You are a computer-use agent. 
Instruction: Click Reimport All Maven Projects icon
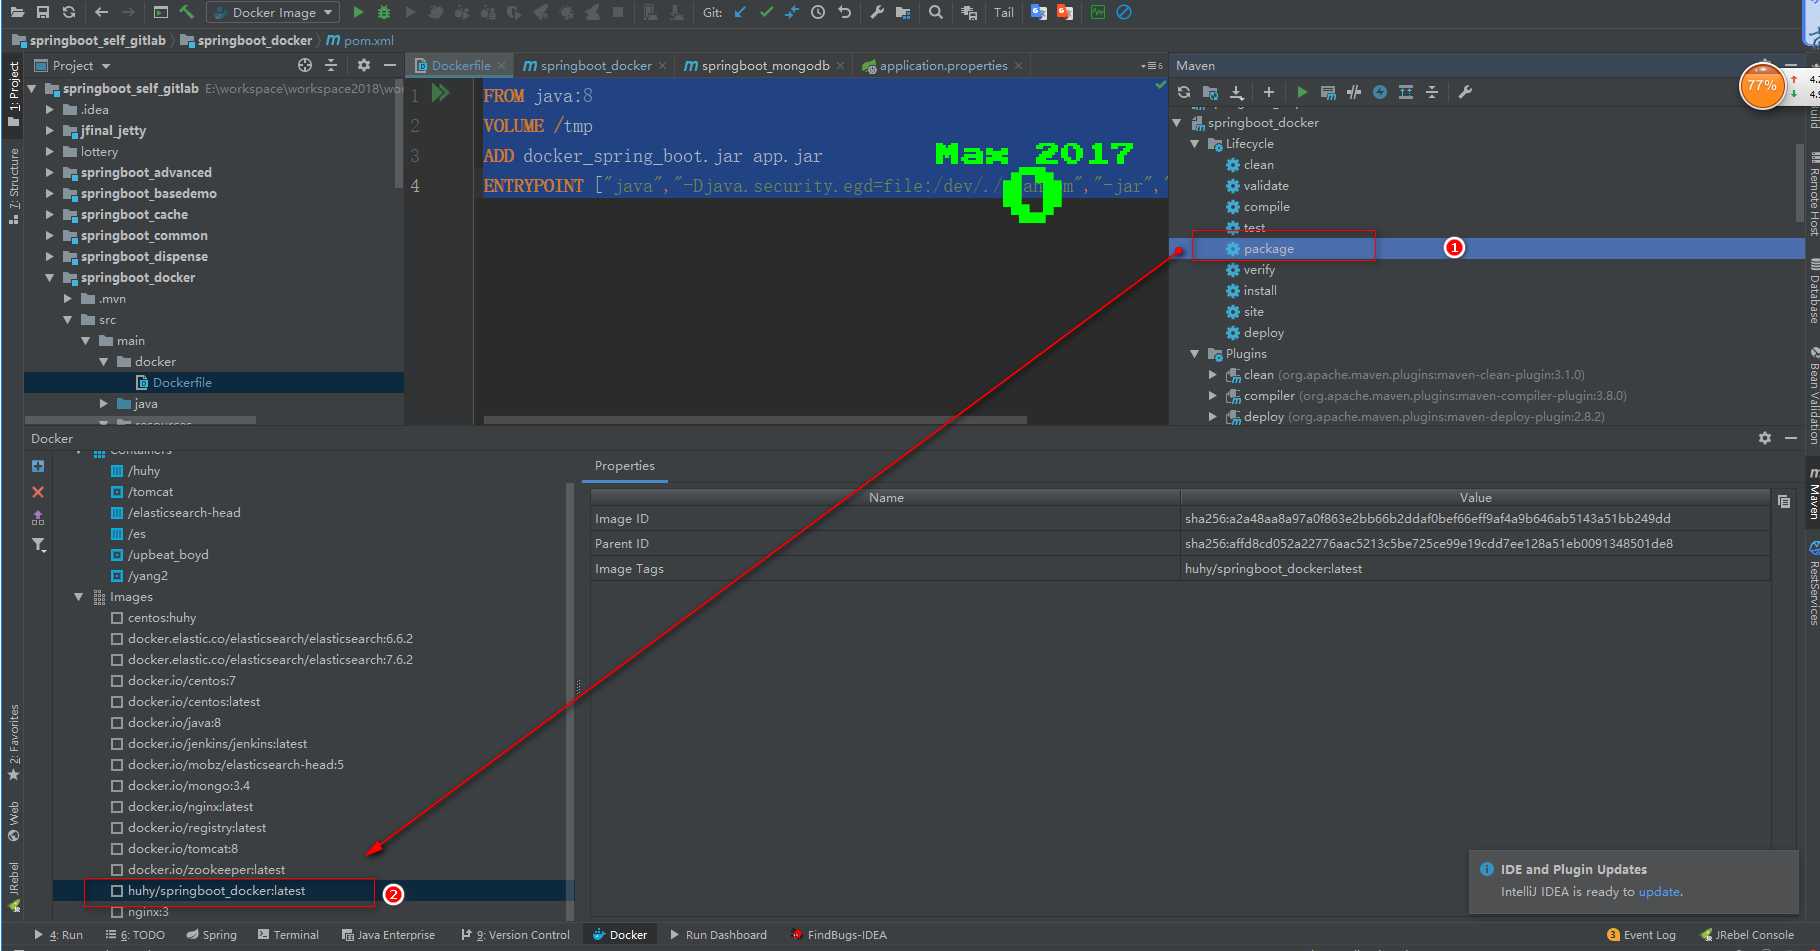tap(1184, 92)
